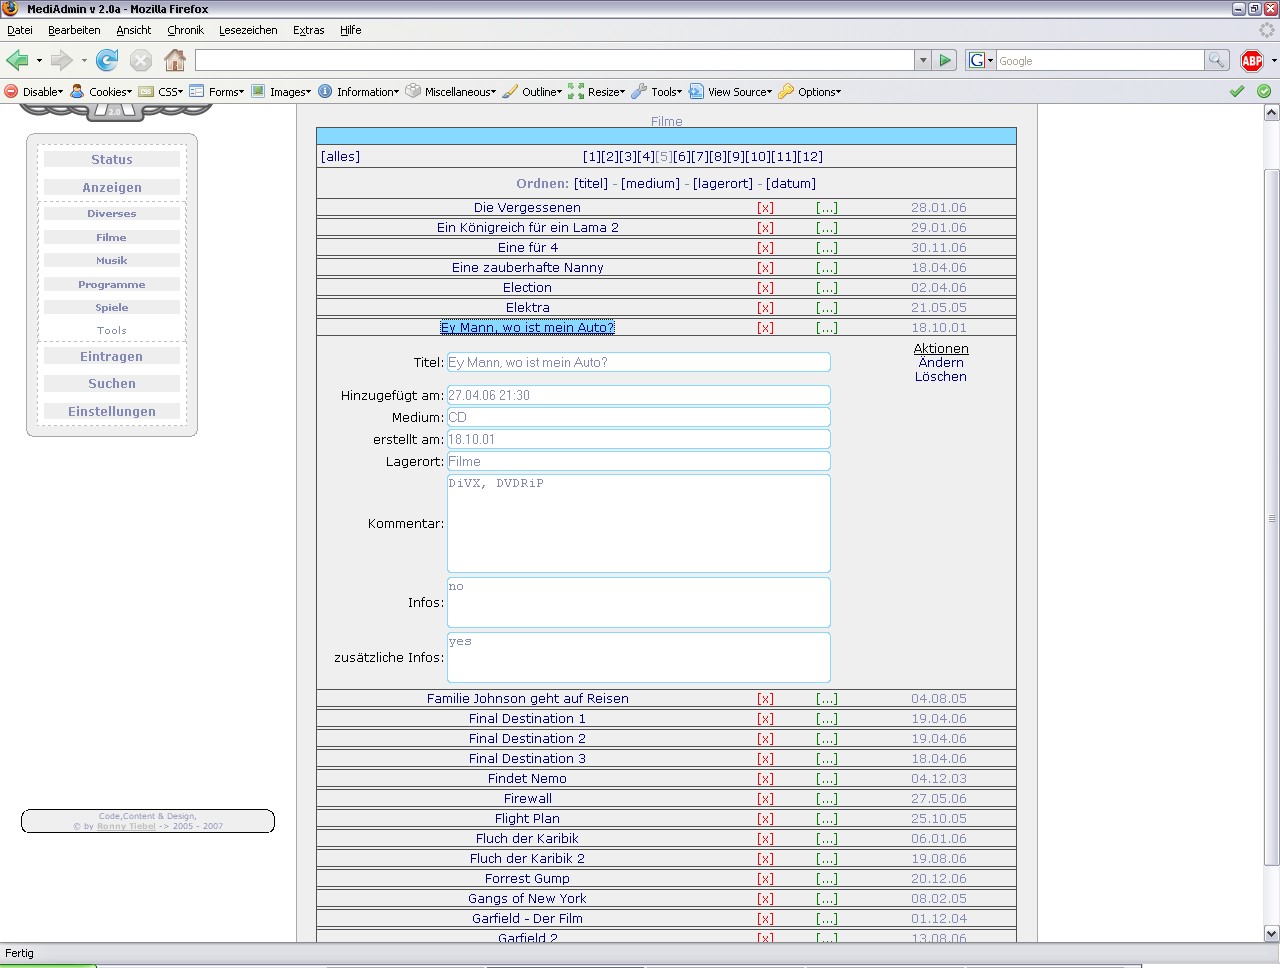This screenshot has height=968, width=1280.
Task: Click the Löschen action link
Action: coord(941,377)
